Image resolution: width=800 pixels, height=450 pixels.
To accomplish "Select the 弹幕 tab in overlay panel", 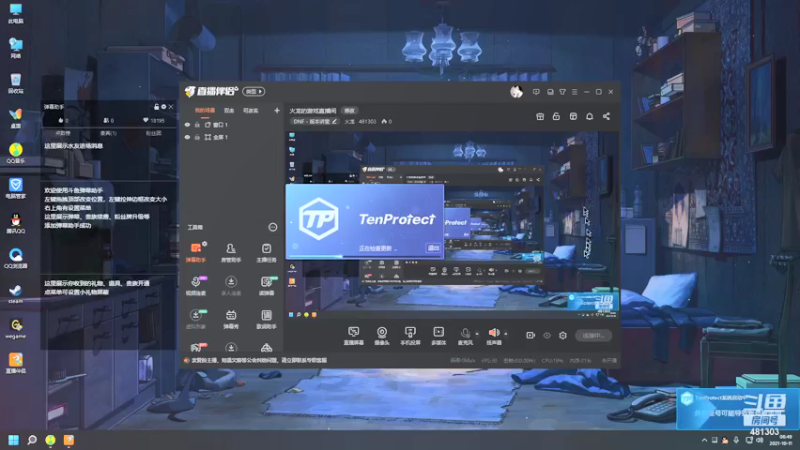I will (63, 133).
